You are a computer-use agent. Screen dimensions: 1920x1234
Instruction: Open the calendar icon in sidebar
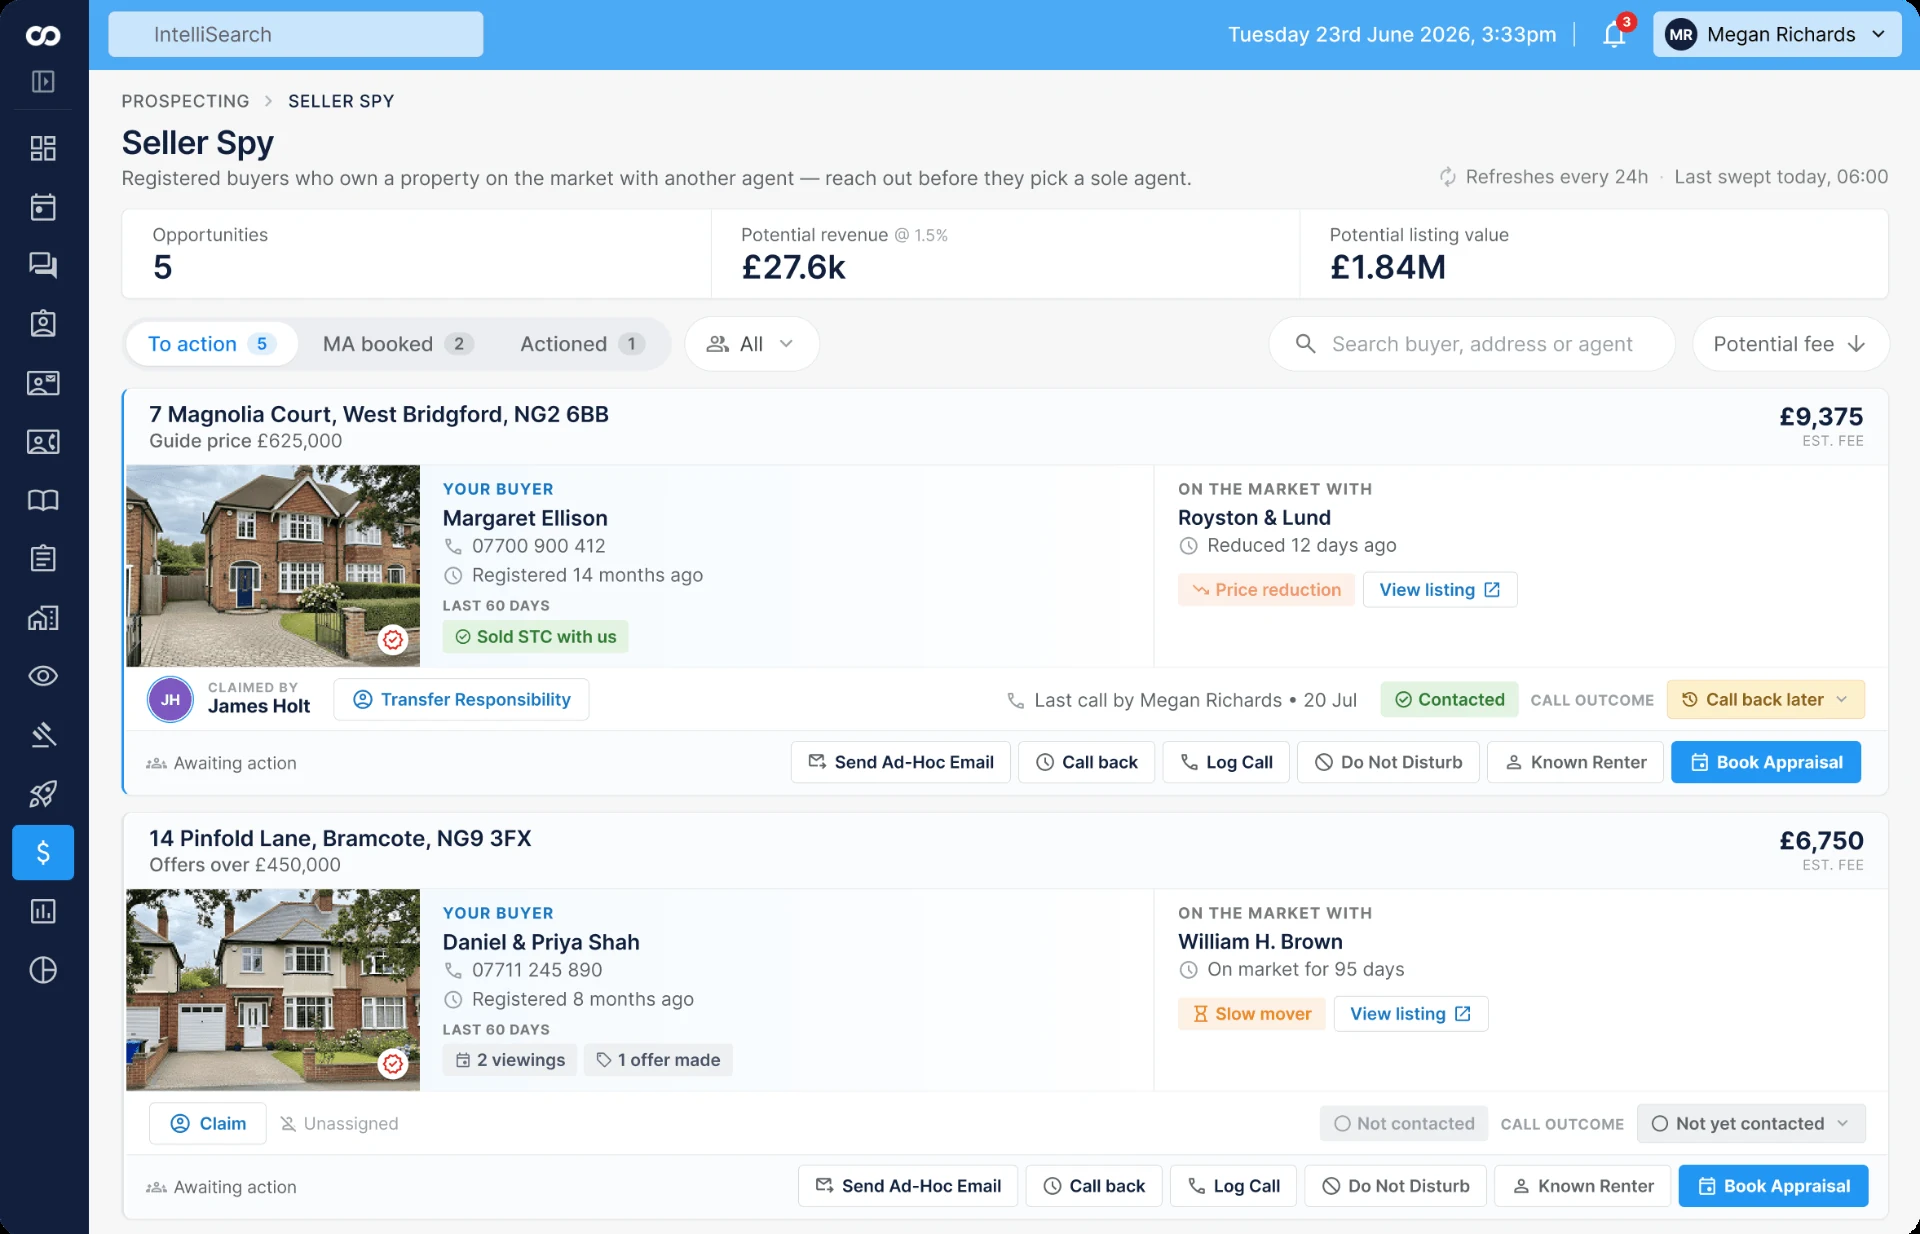[43, 207]
